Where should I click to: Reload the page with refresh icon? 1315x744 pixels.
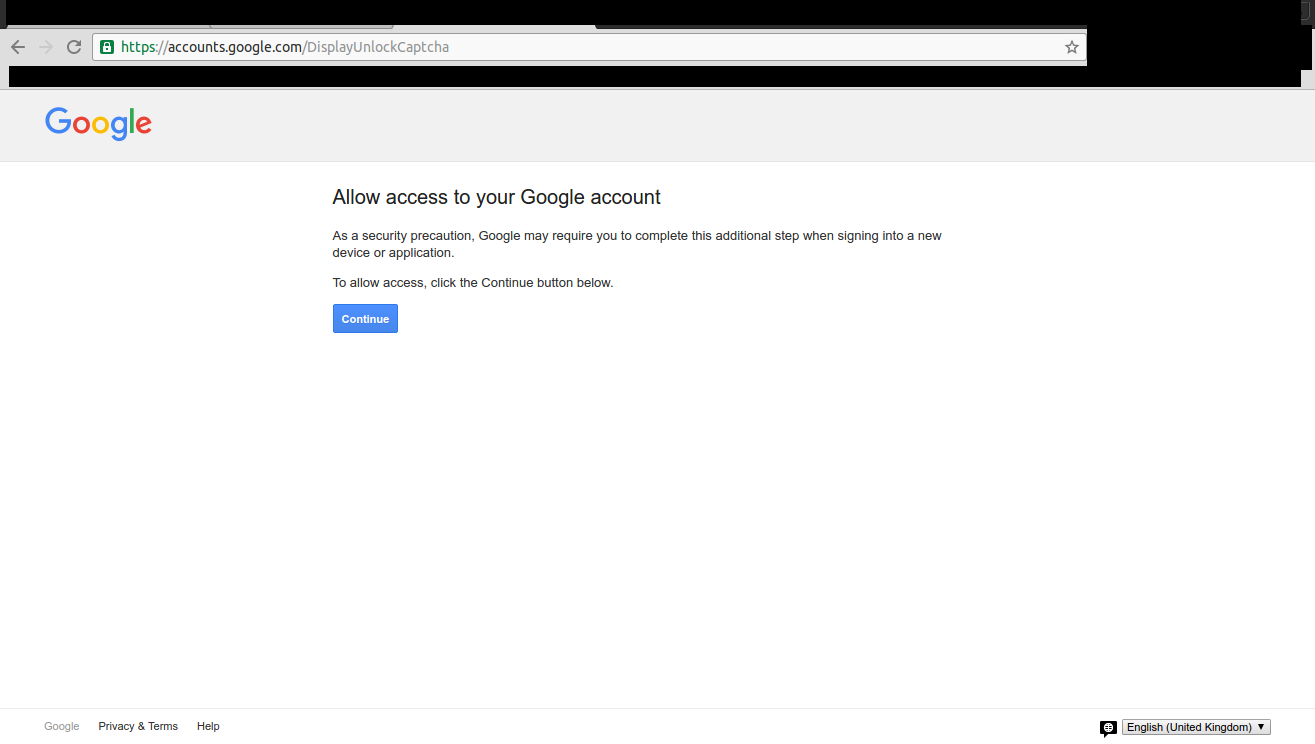(x=74, y=47)
